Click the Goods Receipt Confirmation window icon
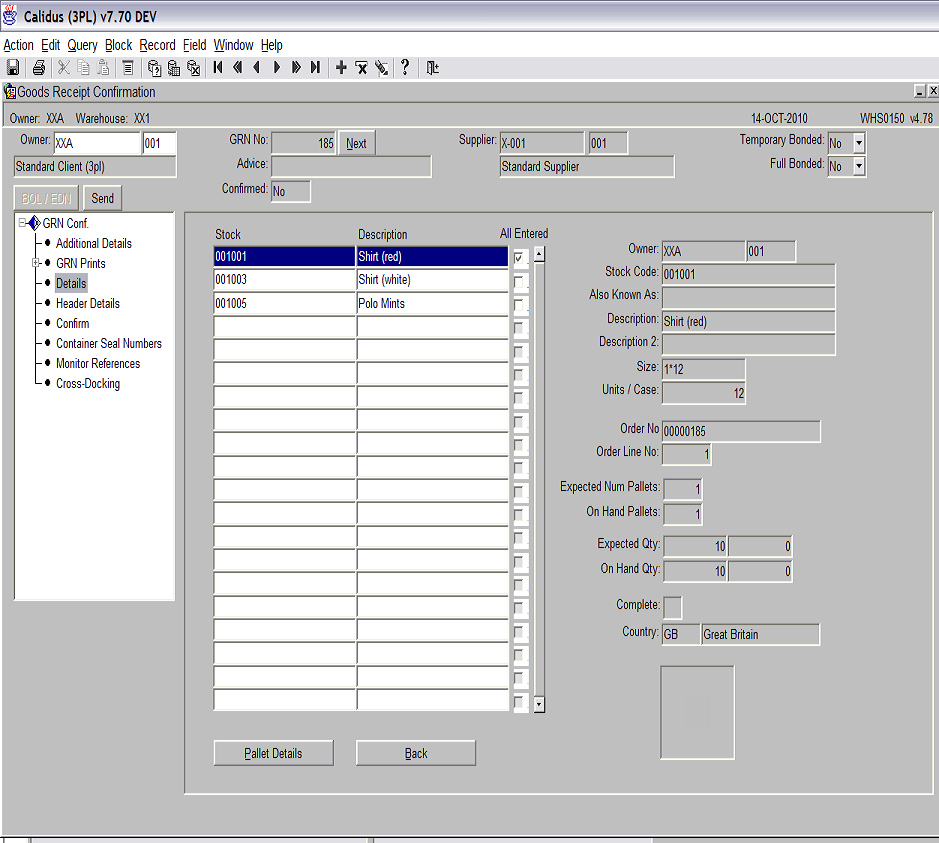 point(10,92)
